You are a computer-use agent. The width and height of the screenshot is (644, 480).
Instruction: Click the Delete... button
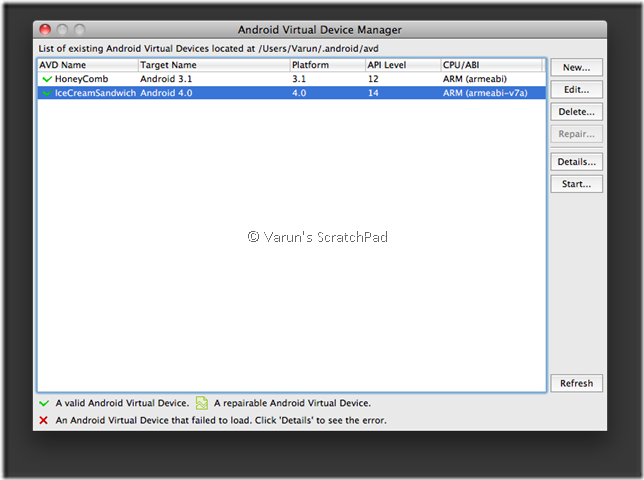coord(576,112)
